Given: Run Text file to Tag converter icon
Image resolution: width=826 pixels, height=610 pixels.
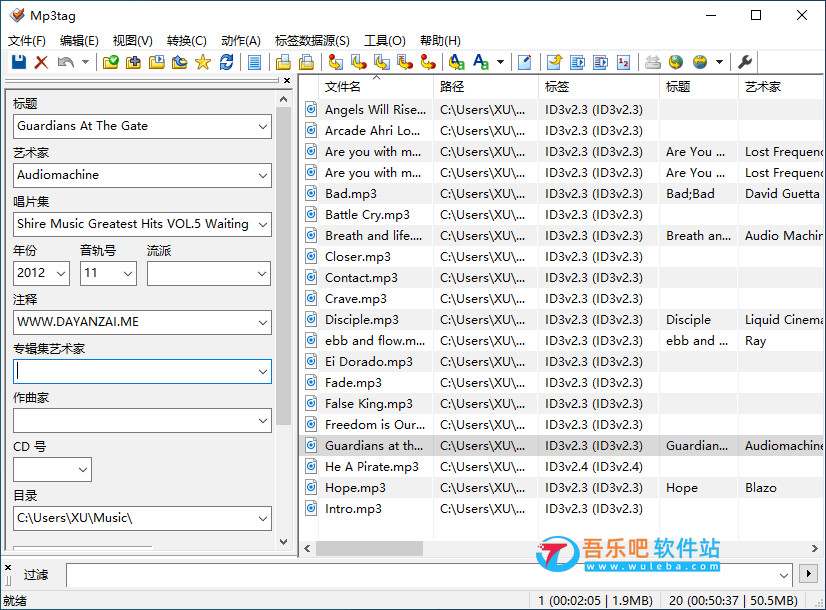Looking at the screenshot, I should pyautogui.click(x=405, y=62).
